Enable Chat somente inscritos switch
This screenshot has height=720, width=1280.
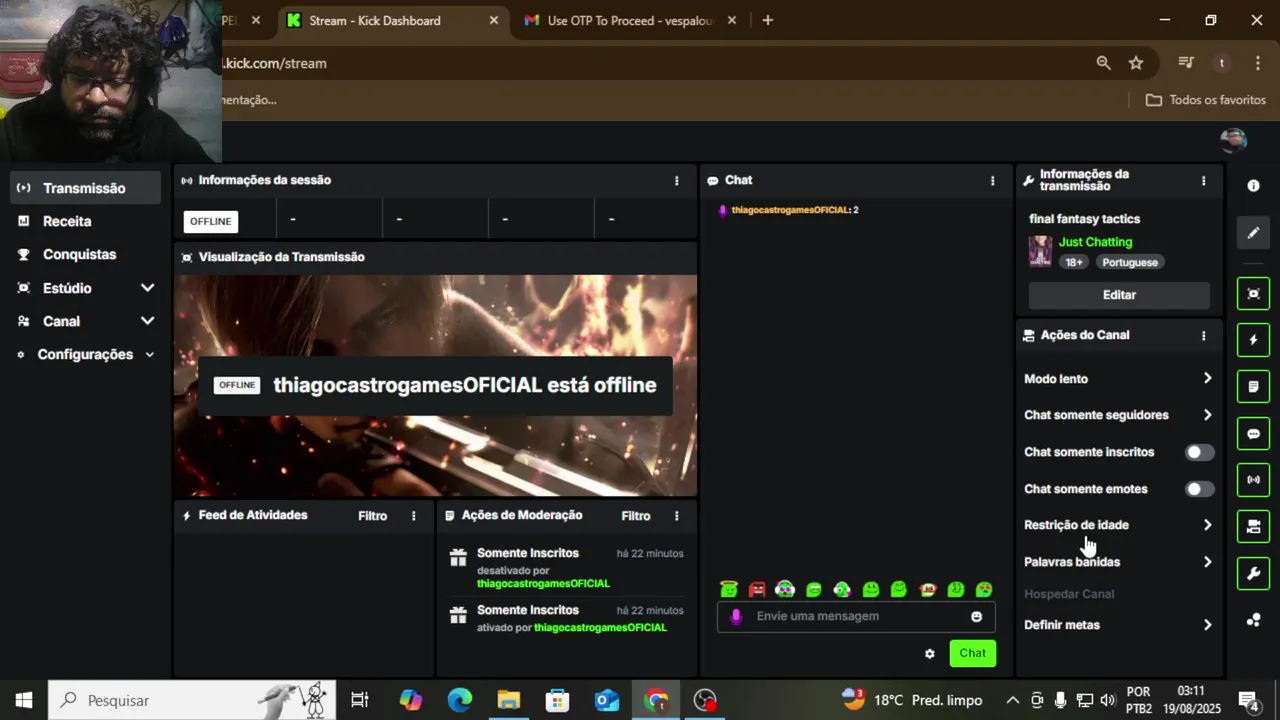pyautogui.click(x=1199, y=452)
